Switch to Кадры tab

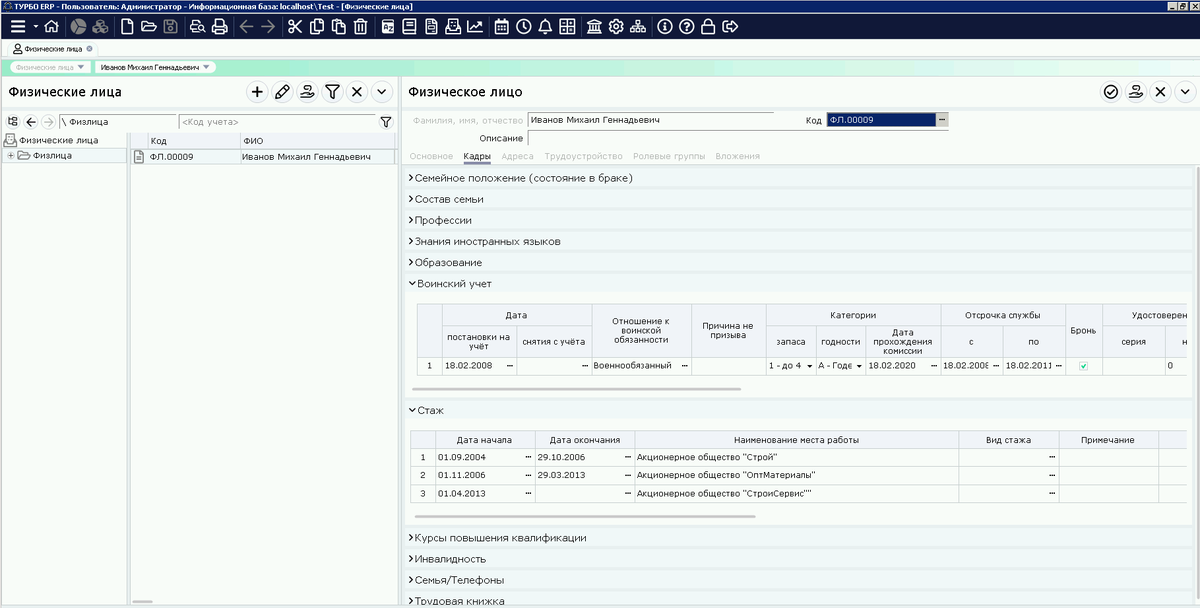tap(477, 156)
